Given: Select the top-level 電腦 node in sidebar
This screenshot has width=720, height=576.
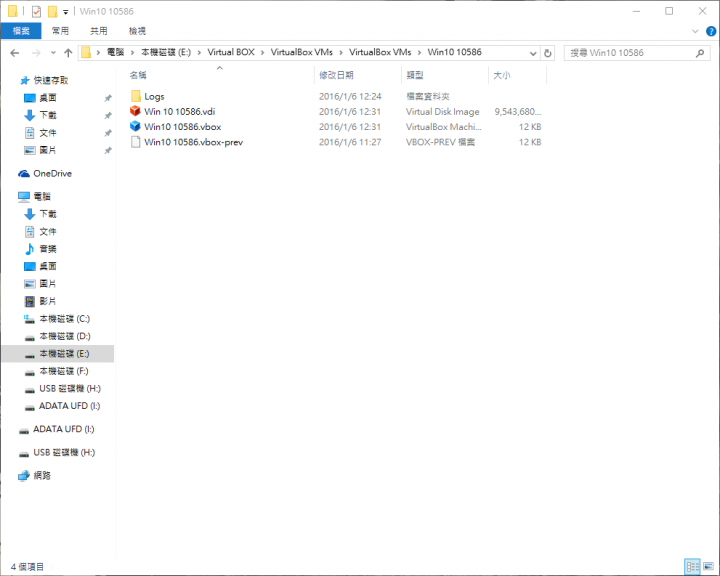Looking at the screenshot, I should pyautogui.click(x=42, y=197).
